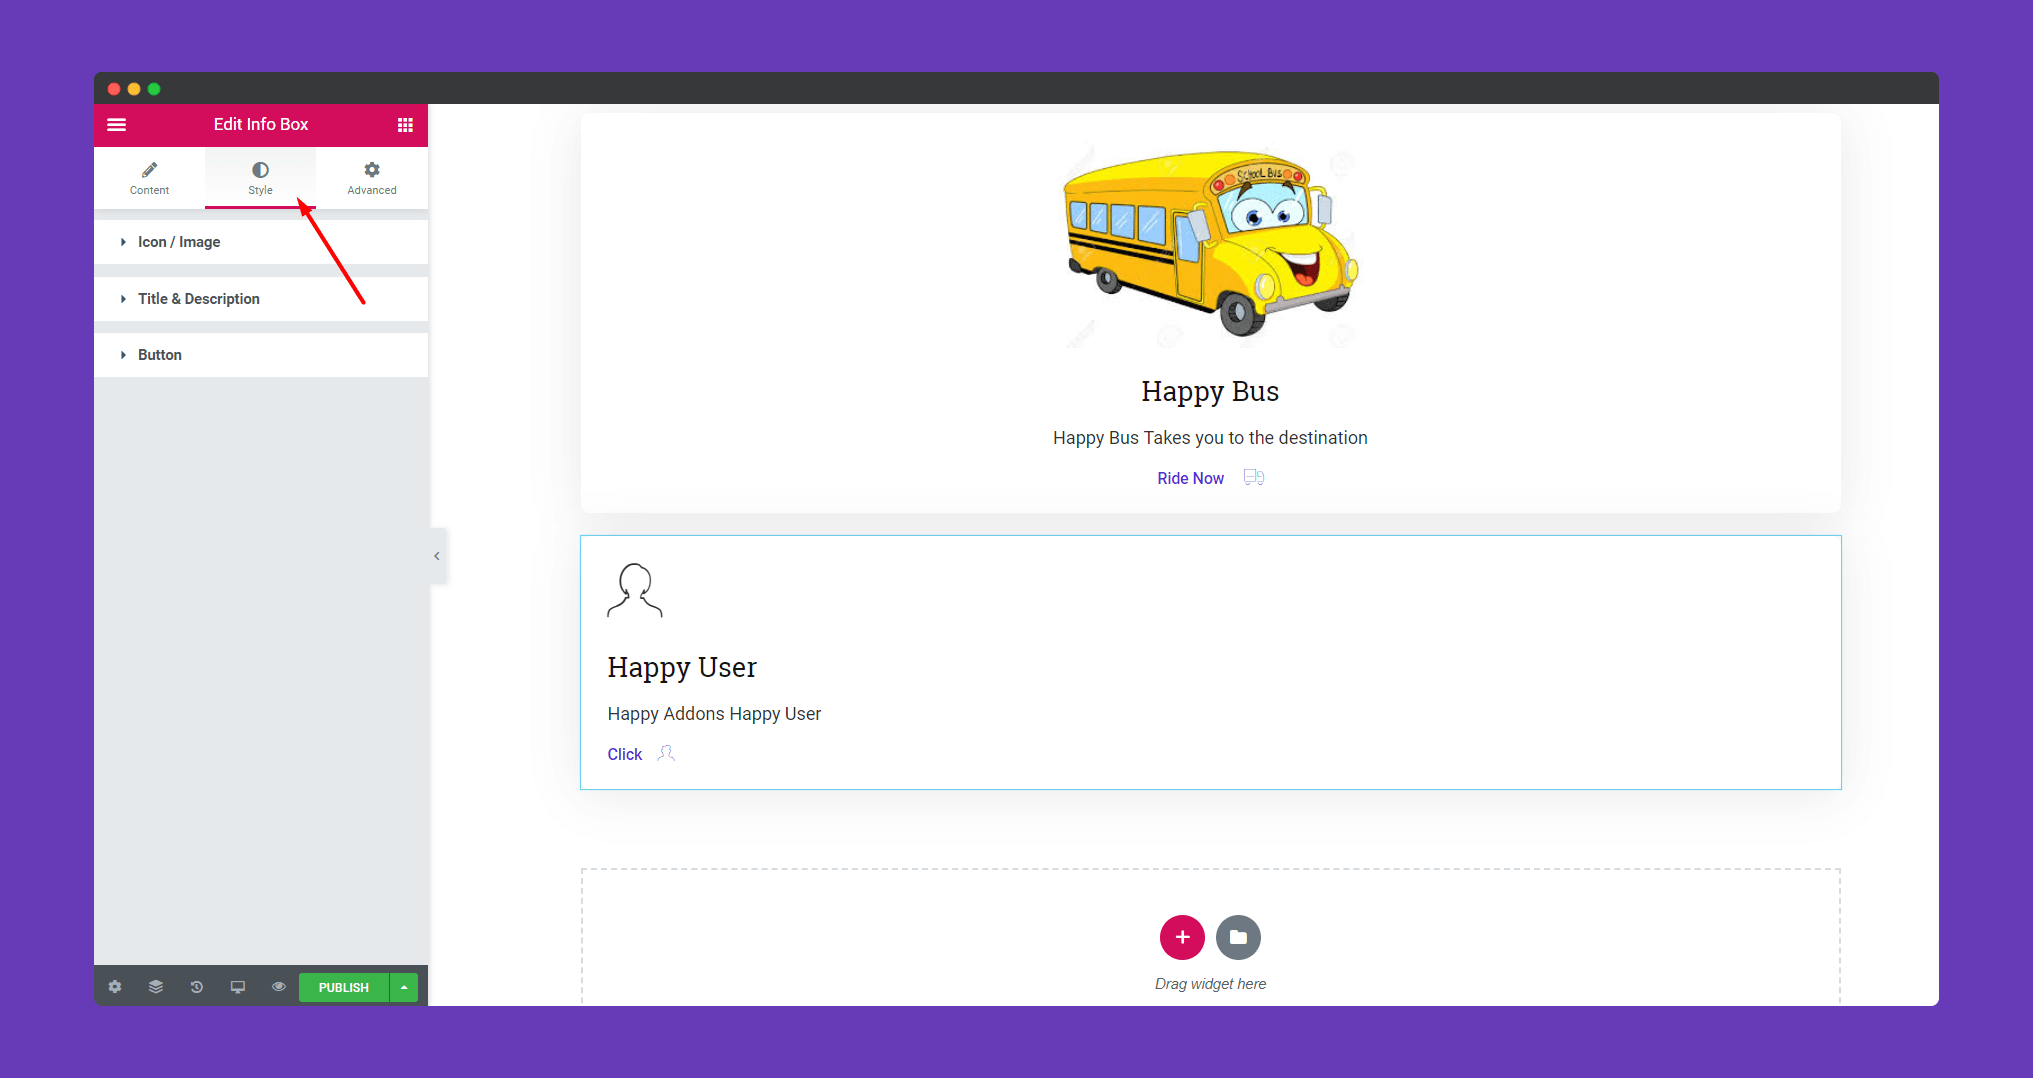Select the Style tab
This screenshot has width=2033, height=1078.
260,178
